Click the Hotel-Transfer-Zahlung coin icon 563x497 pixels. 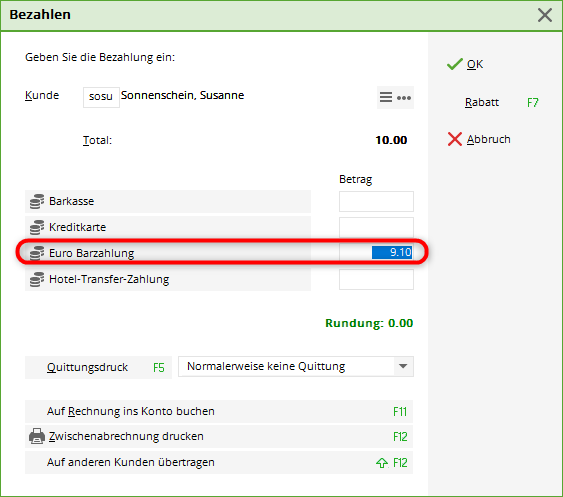click(x=37, y=279)
